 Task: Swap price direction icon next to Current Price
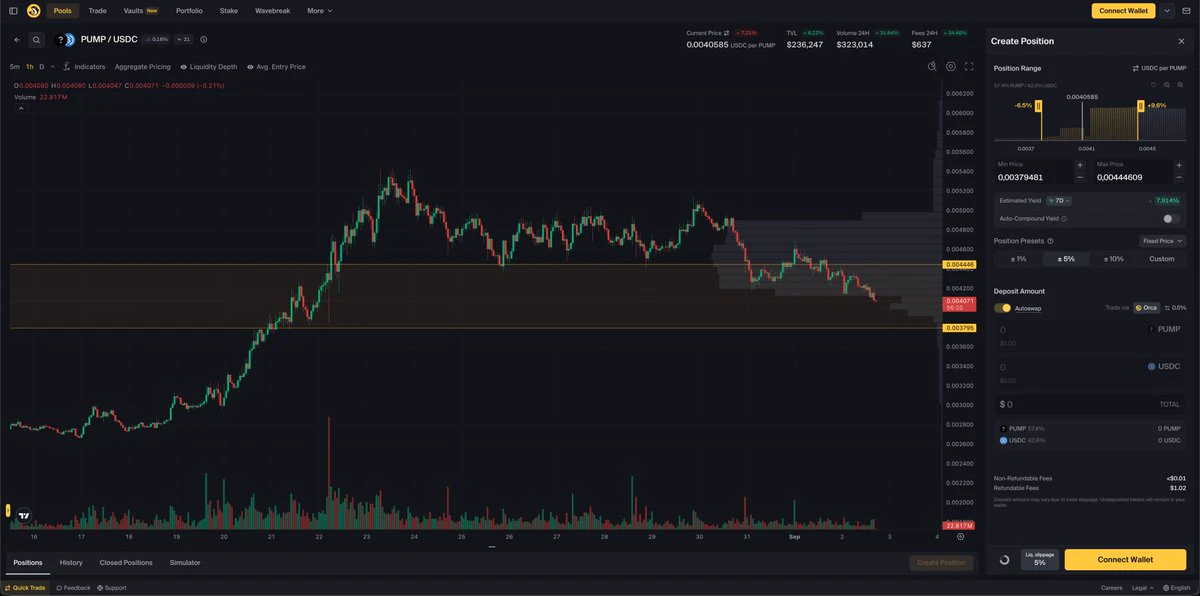727,33
